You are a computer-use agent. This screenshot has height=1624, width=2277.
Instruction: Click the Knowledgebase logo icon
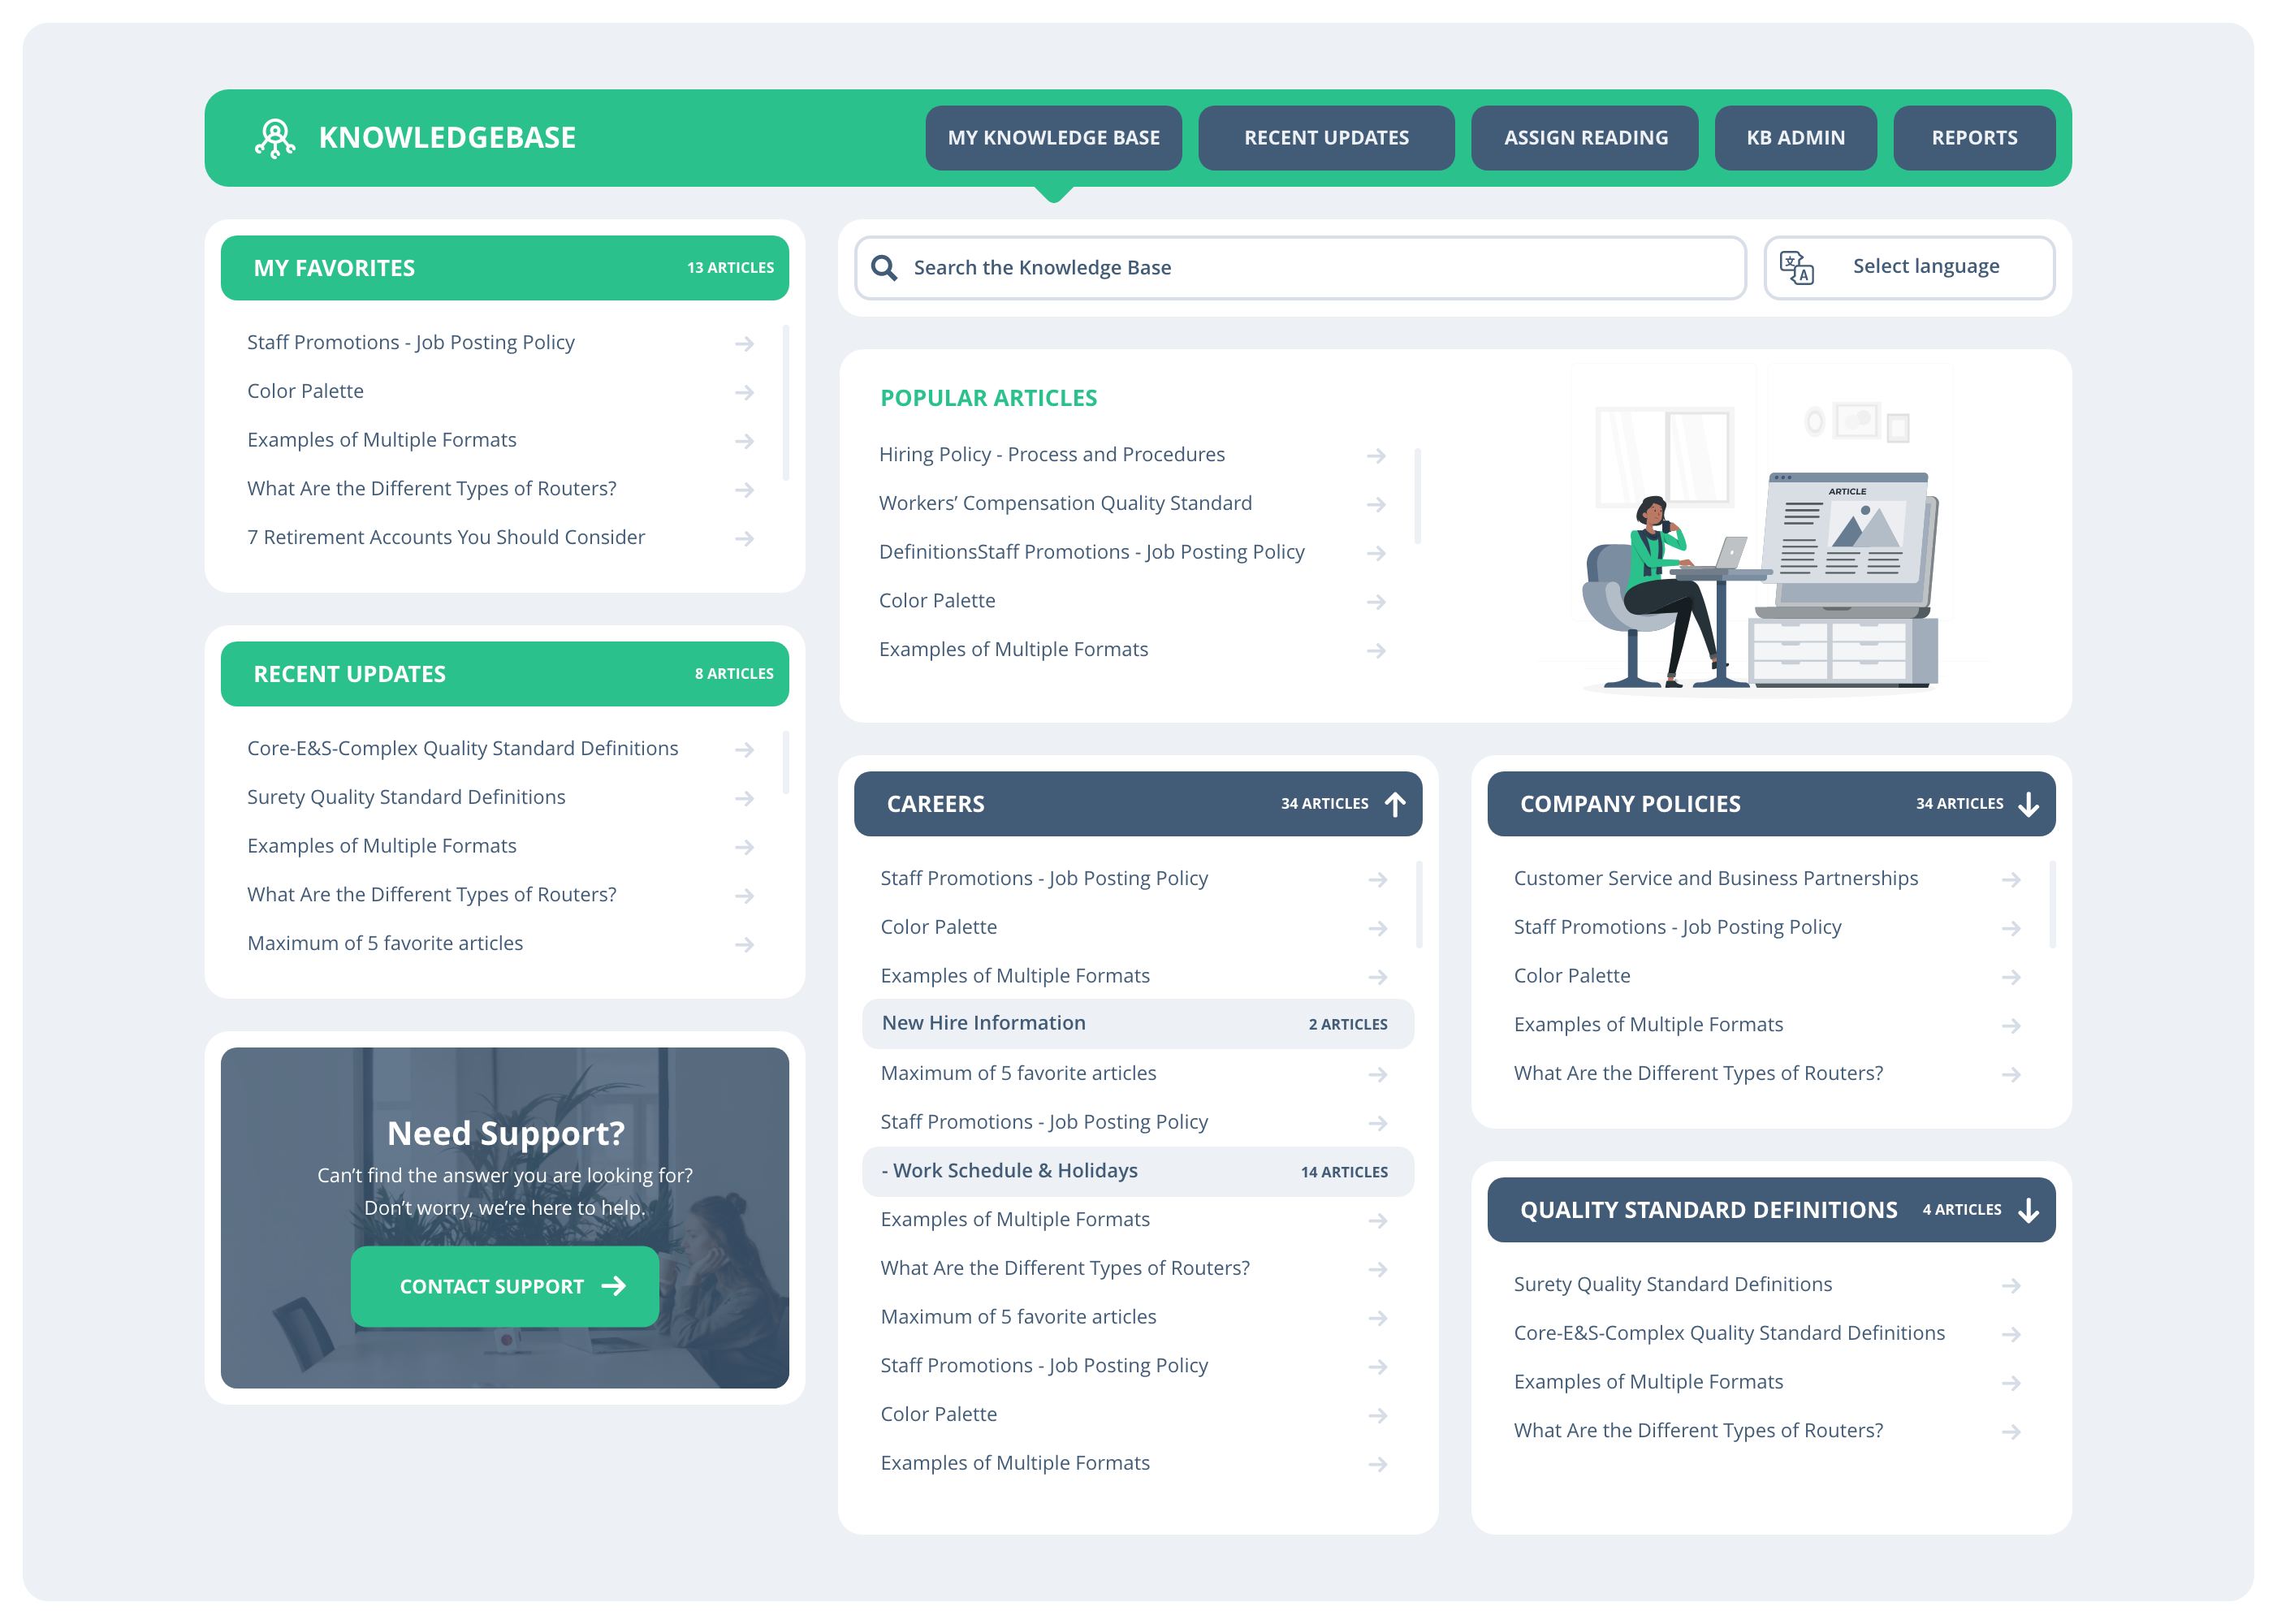tap(276, 138)
